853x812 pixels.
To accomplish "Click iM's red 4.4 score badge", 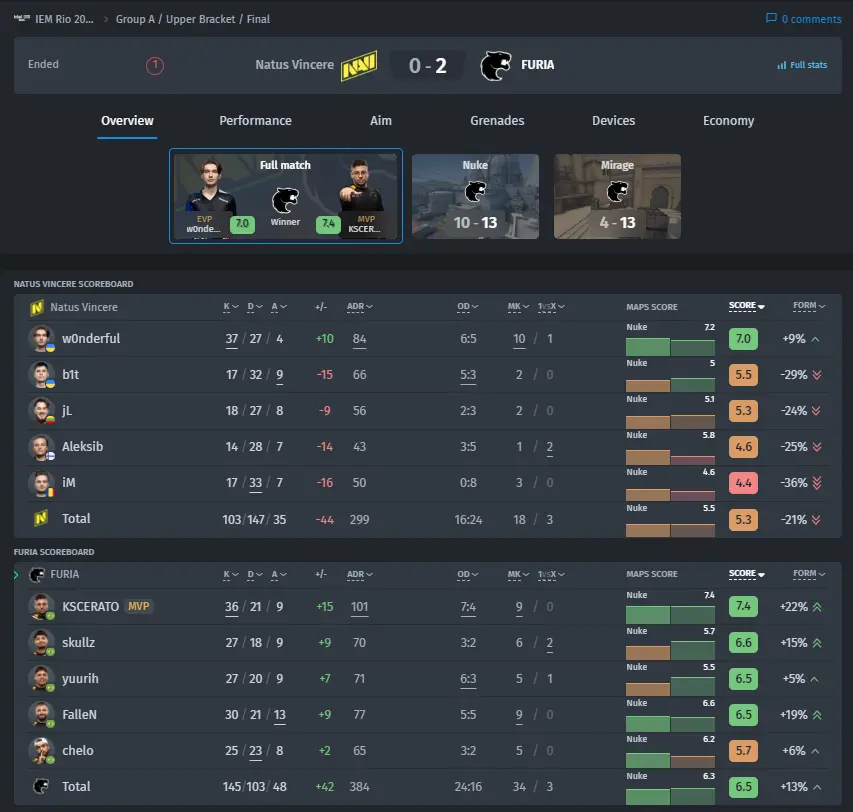I will pos(743,482).
